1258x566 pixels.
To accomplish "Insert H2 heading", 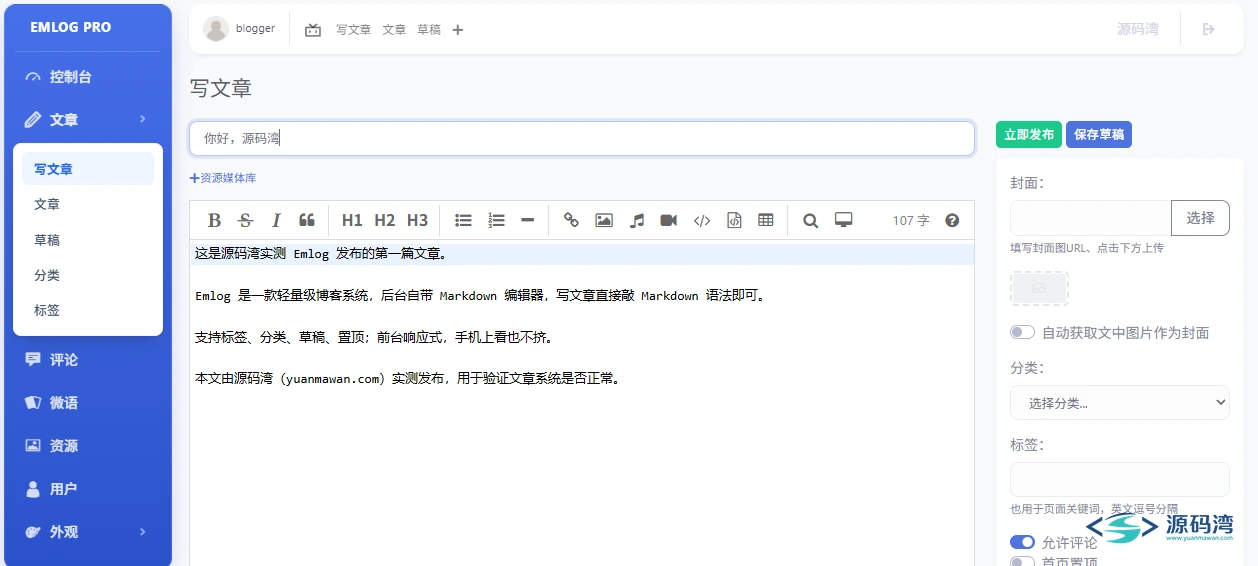I will click(385, 220).
